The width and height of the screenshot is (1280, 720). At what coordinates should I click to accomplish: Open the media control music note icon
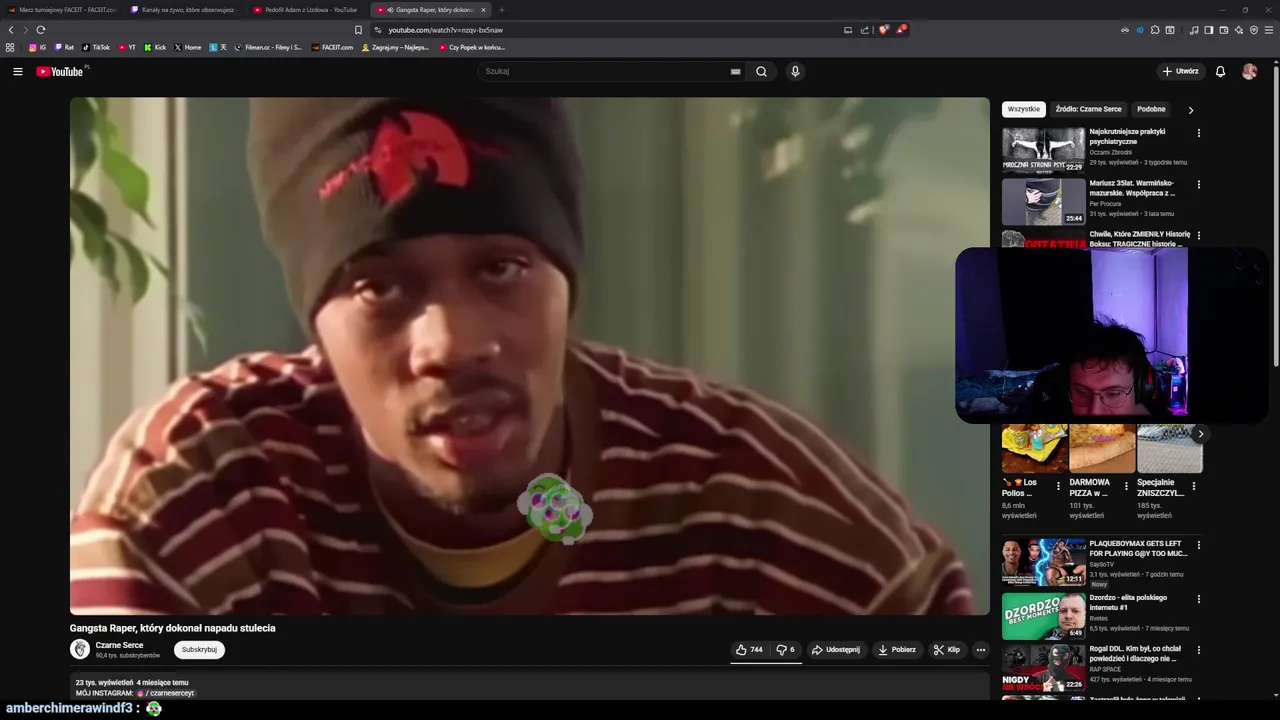[x=1193, y=30]
